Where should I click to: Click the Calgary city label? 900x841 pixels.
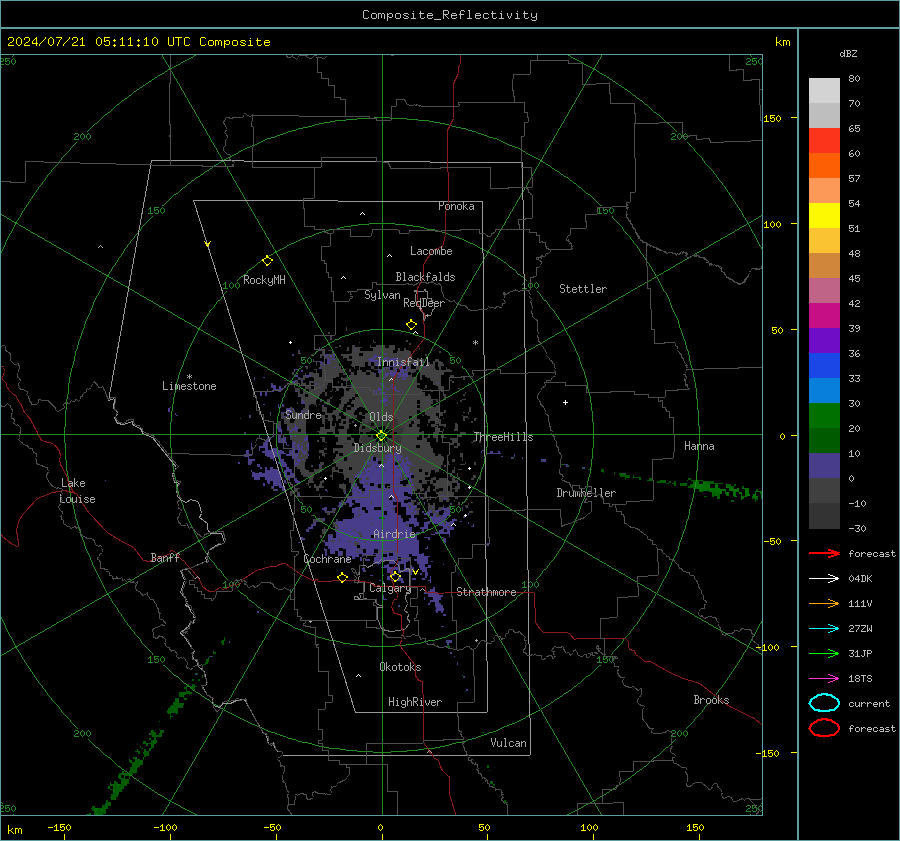coord(390,588)
